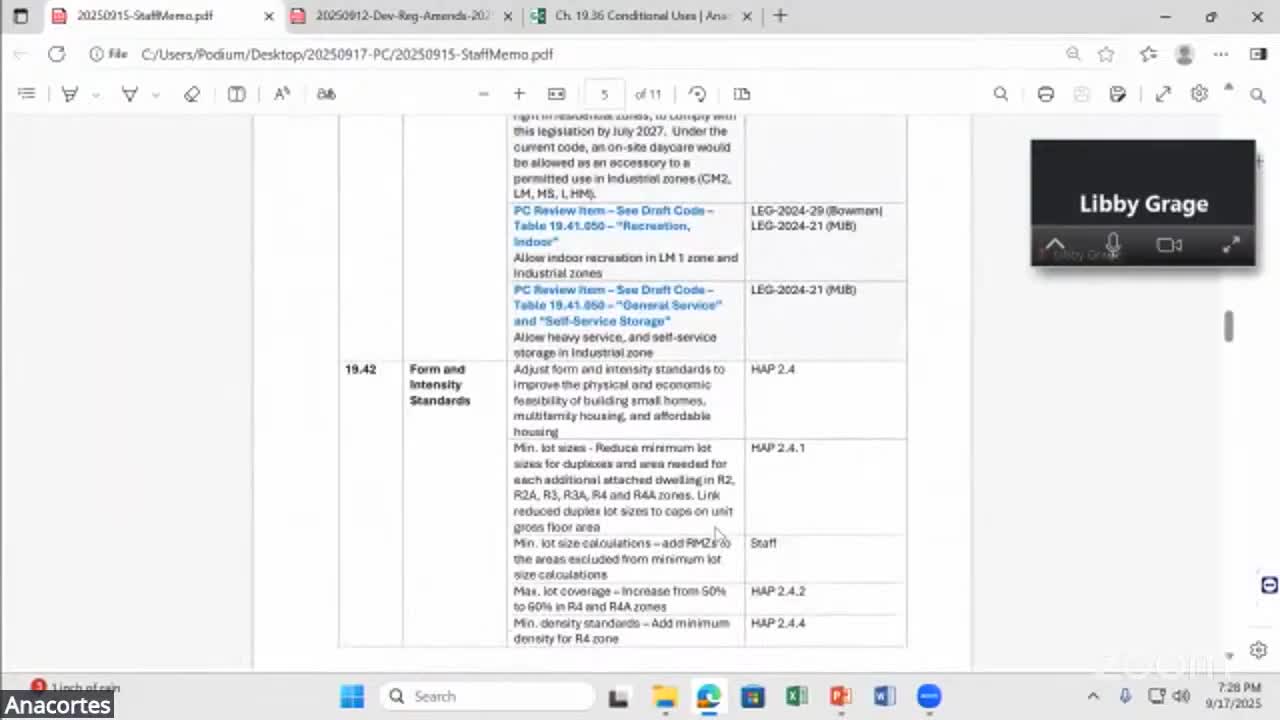The height and width of the screenshot is (720, 1280).
Task: Go back to the previous page
Action: coord(20,54)
